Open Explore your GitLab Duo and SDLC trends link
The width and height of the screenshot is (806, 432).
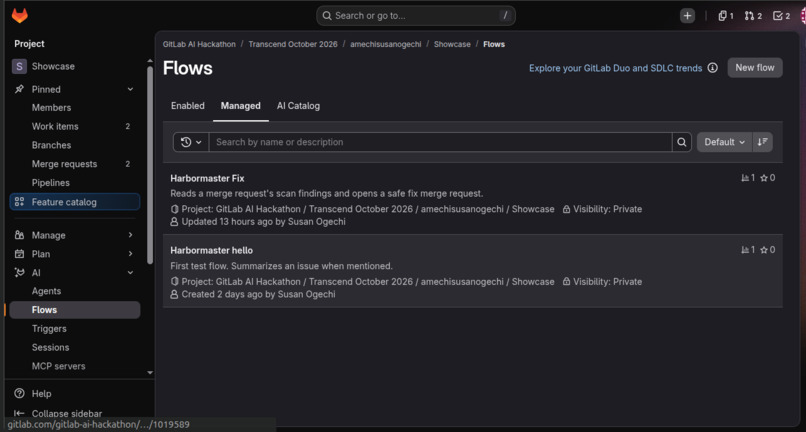click(x=615, y=68)
